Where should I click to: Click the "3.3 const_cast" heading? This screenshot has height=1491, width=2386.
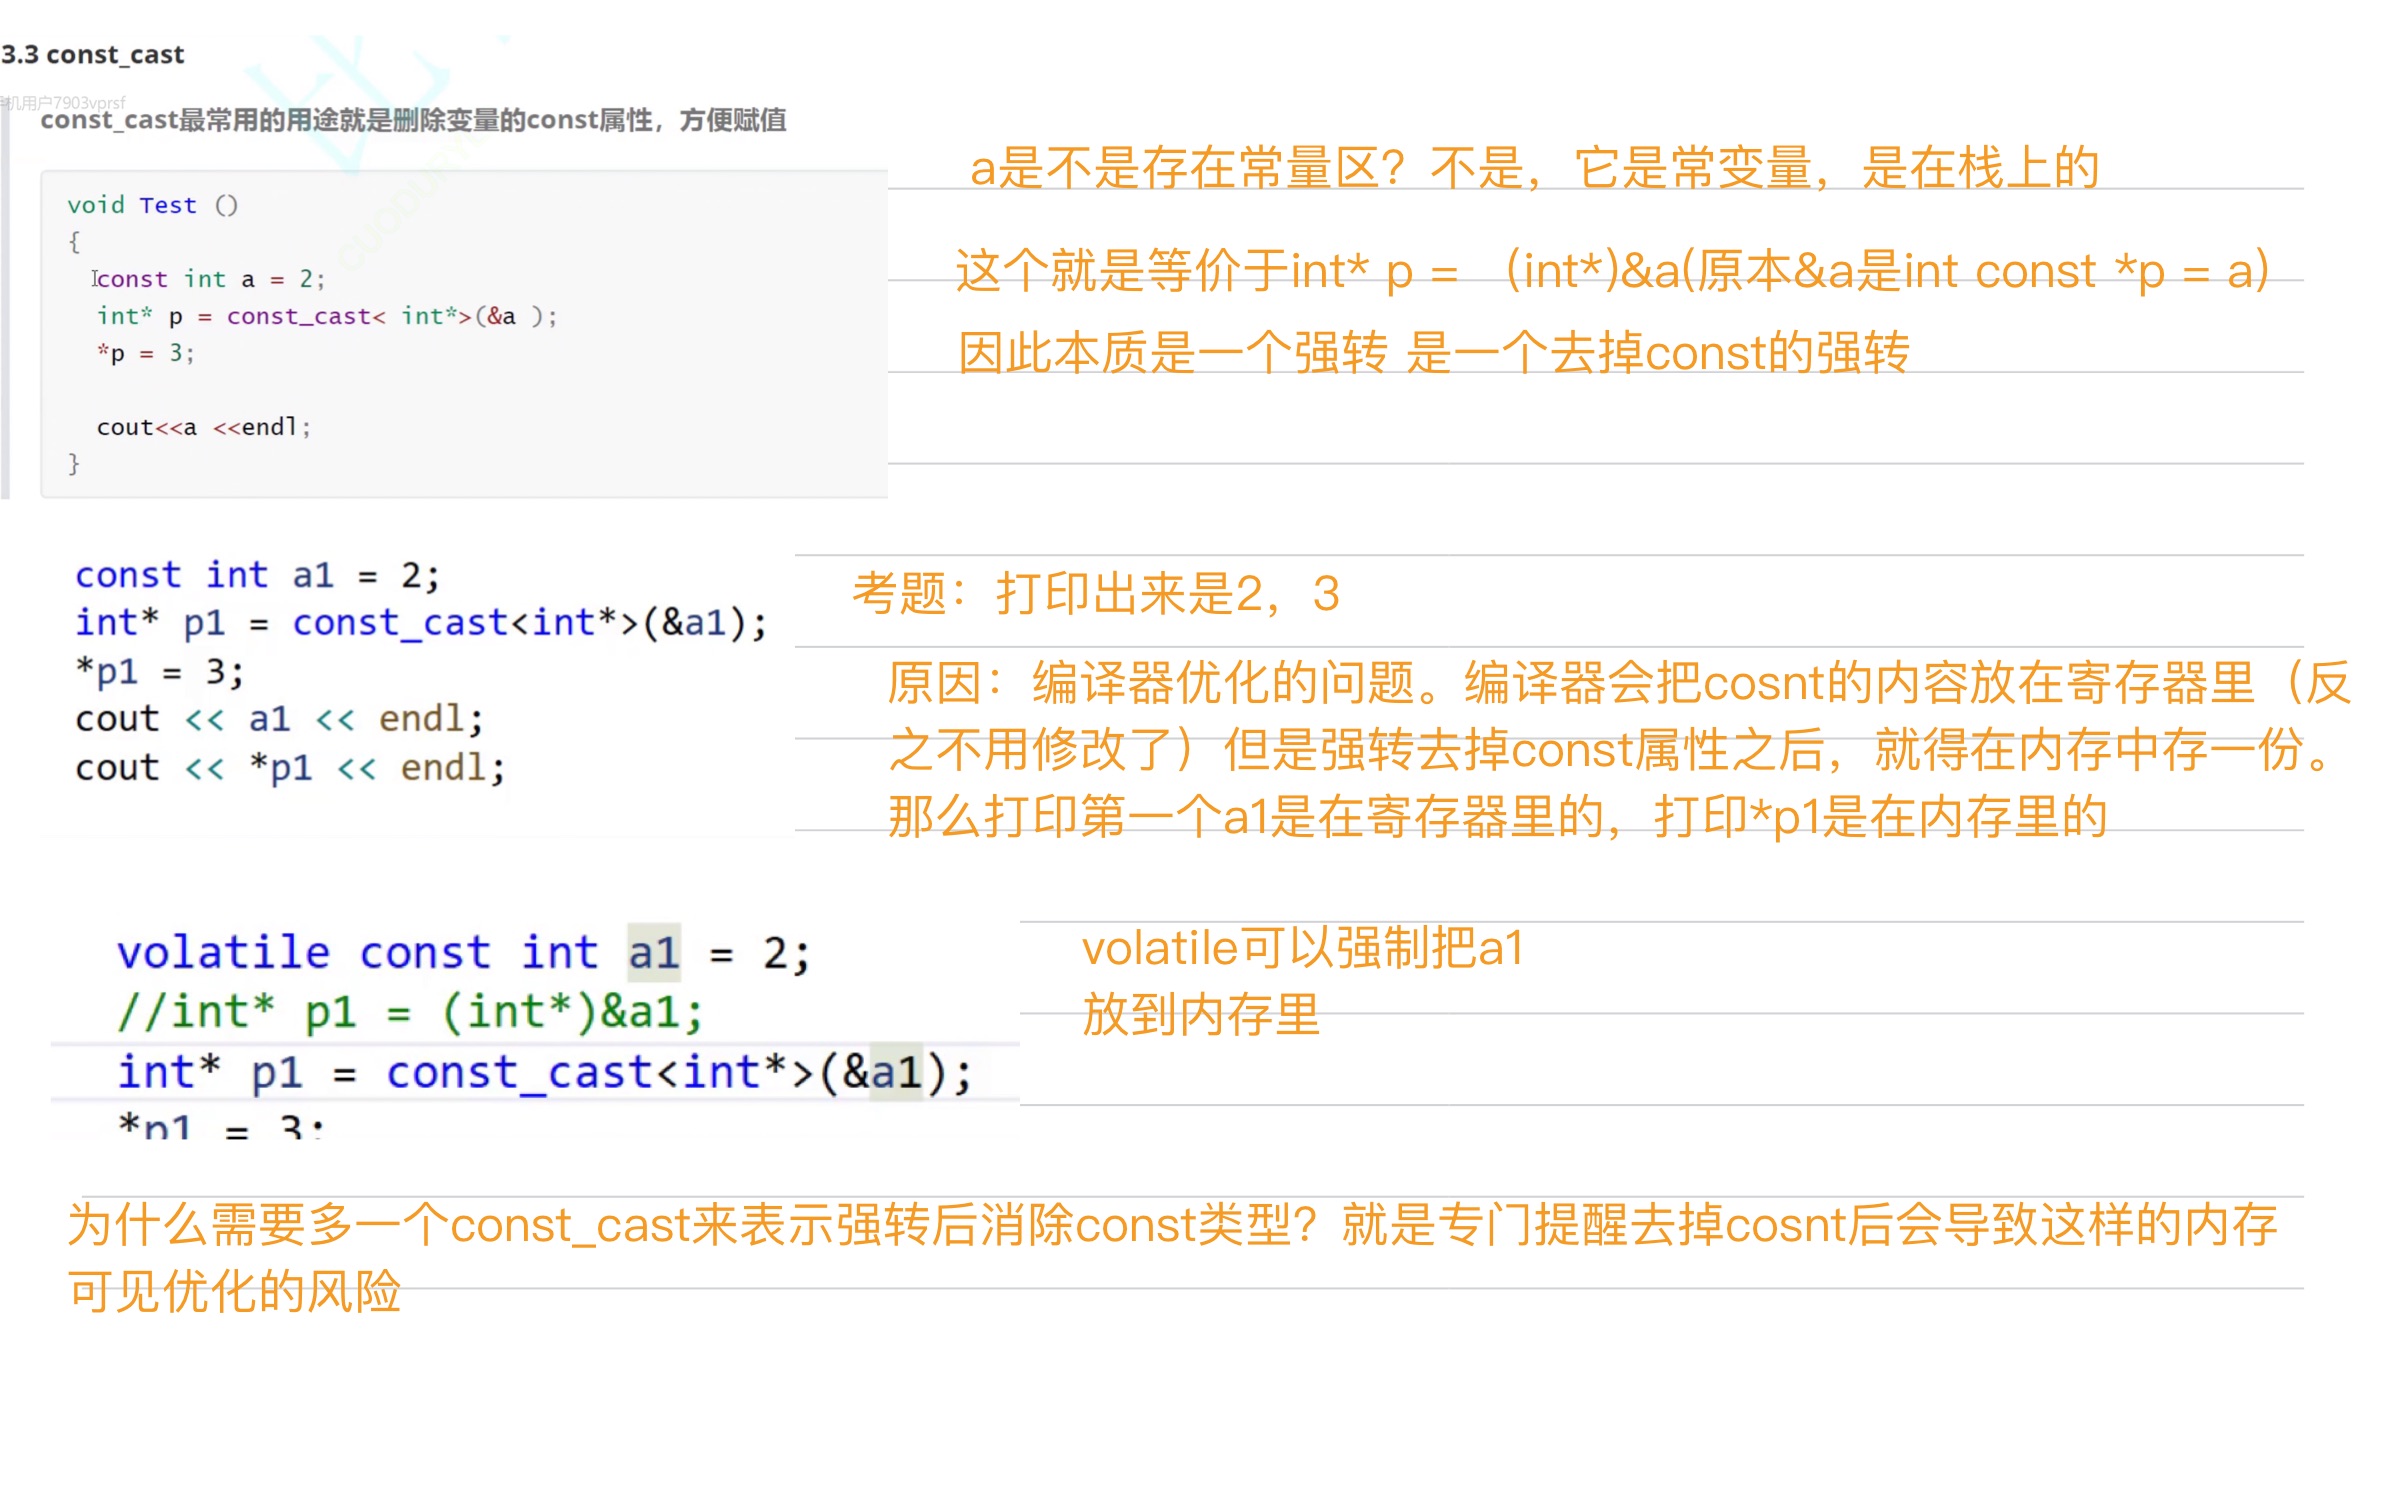coord(92,54)
